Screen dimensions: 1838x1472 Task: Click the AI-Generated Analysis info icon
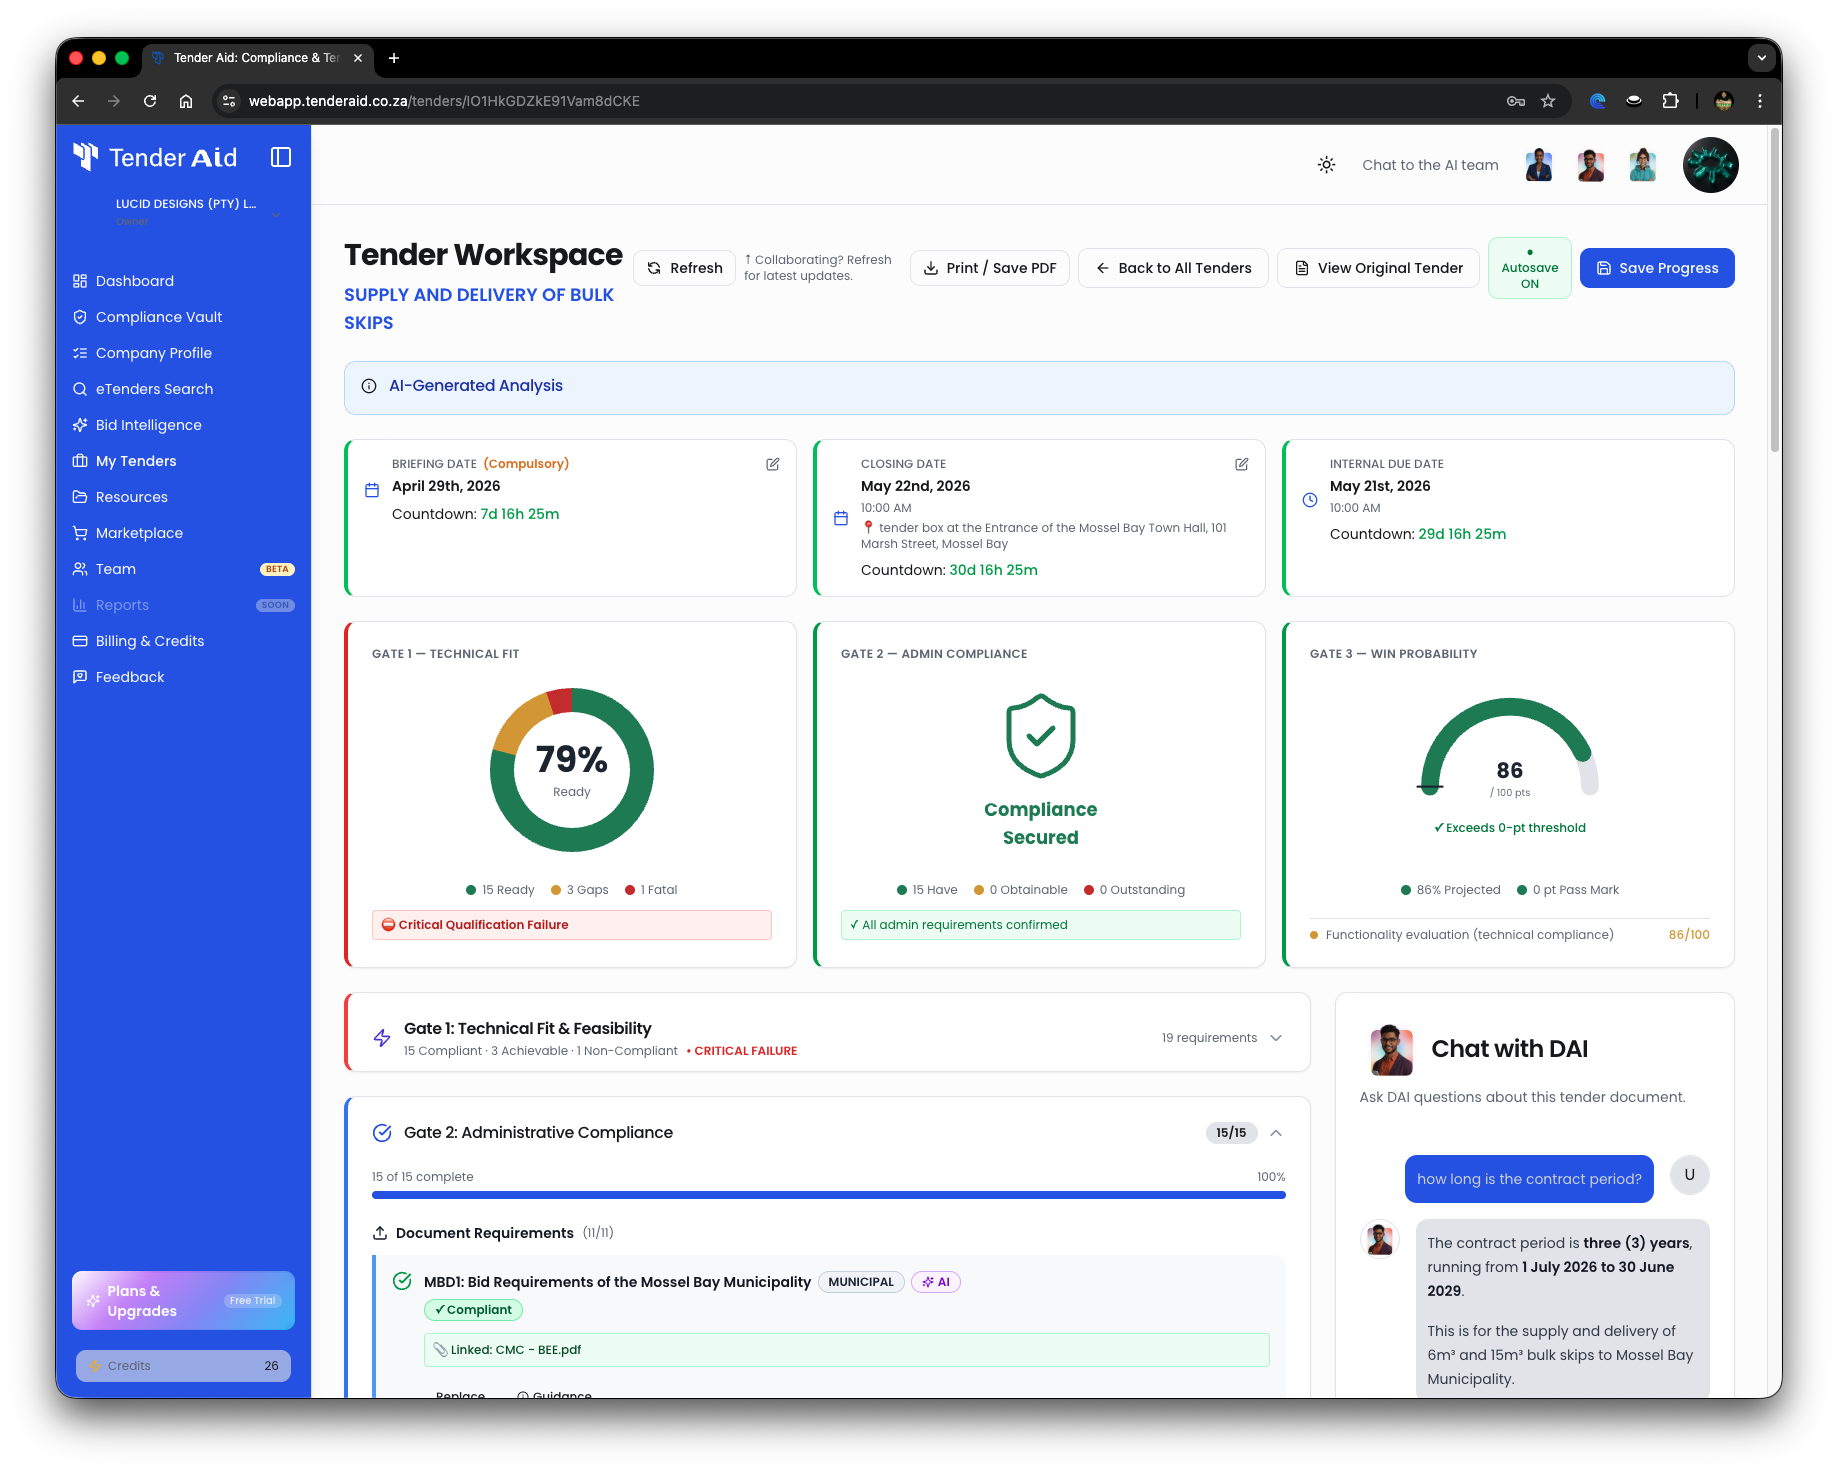point(369,386)
